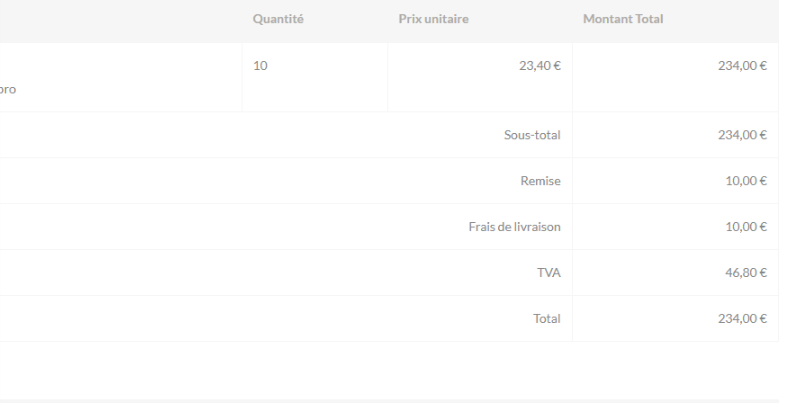Click the Total label in last row

pos(546,319)
